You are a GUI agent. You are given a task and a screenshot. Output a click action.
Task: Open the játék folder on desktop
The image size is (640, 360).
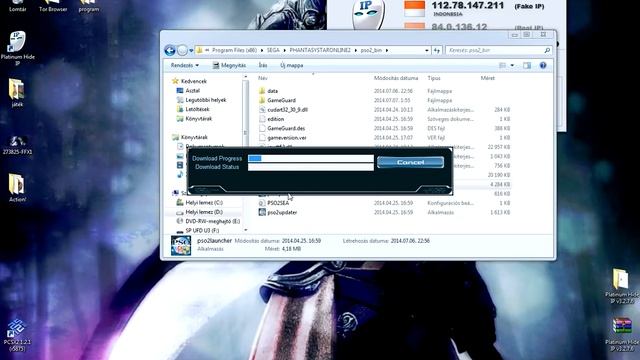[17, 93]
